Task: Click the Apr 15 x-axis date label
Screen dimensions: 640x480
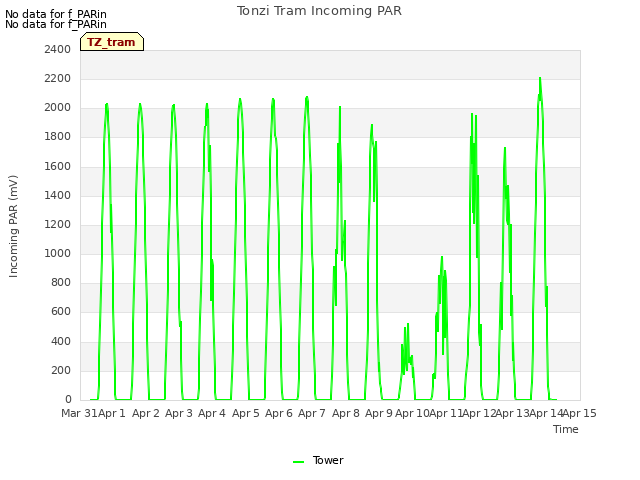Action: pyautogui.click(x=580, y=413)
